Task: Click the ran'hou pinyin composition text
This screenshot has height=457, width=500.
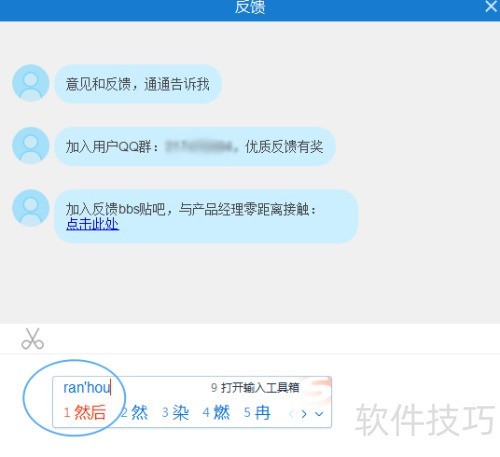Action: click(x=87, y=388)
